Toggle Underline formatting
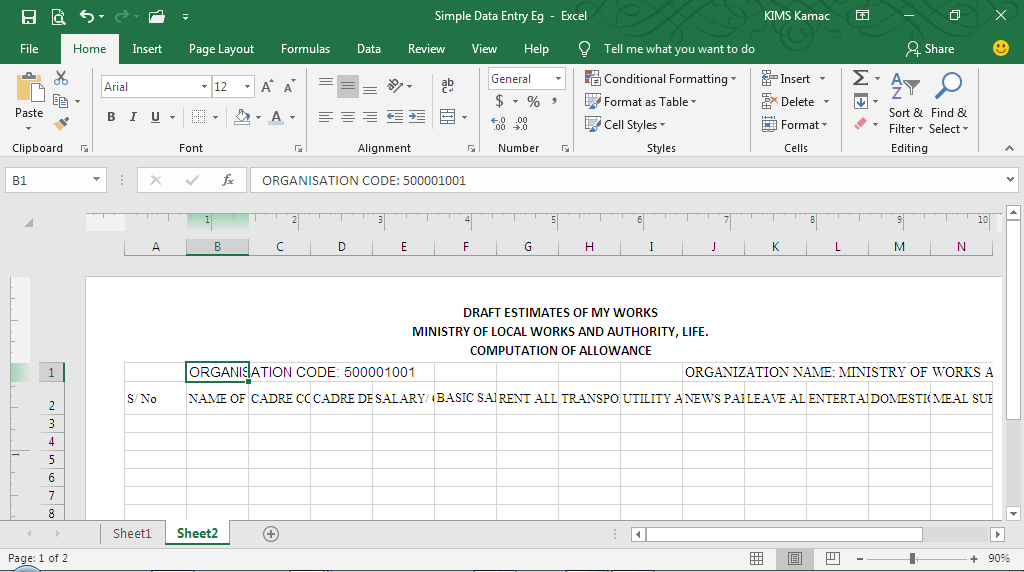Screen dimensions: 1024x572 [x=155, y=117]
